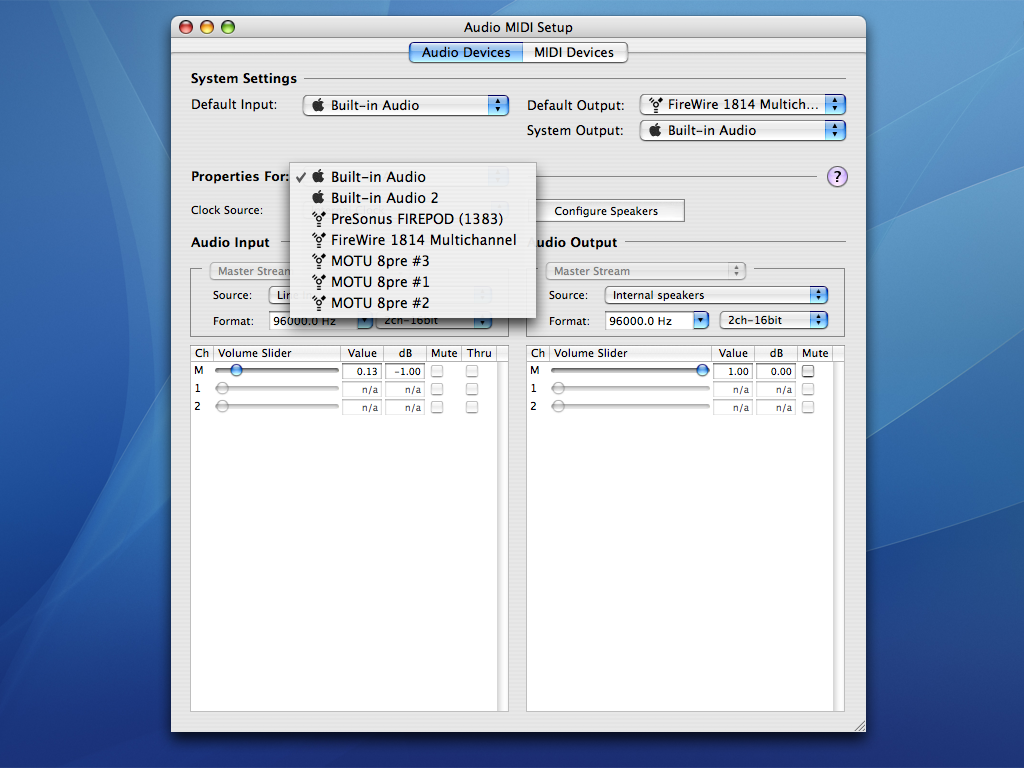The height and width of the screenshot is (768, 1024).
Task: Click output table Mute column header
Action: coord(815,353)
